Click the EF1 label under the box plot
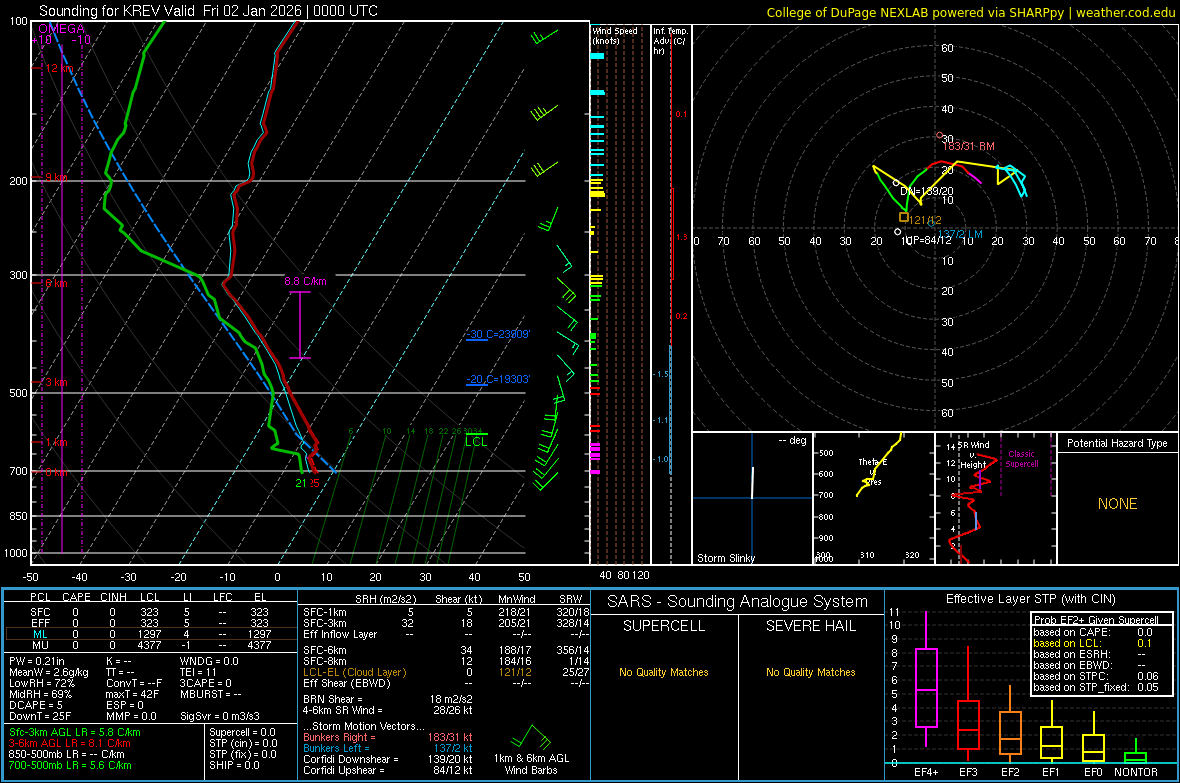The width and height of the screenshot is (1180, 783). tap(1051, 772)
